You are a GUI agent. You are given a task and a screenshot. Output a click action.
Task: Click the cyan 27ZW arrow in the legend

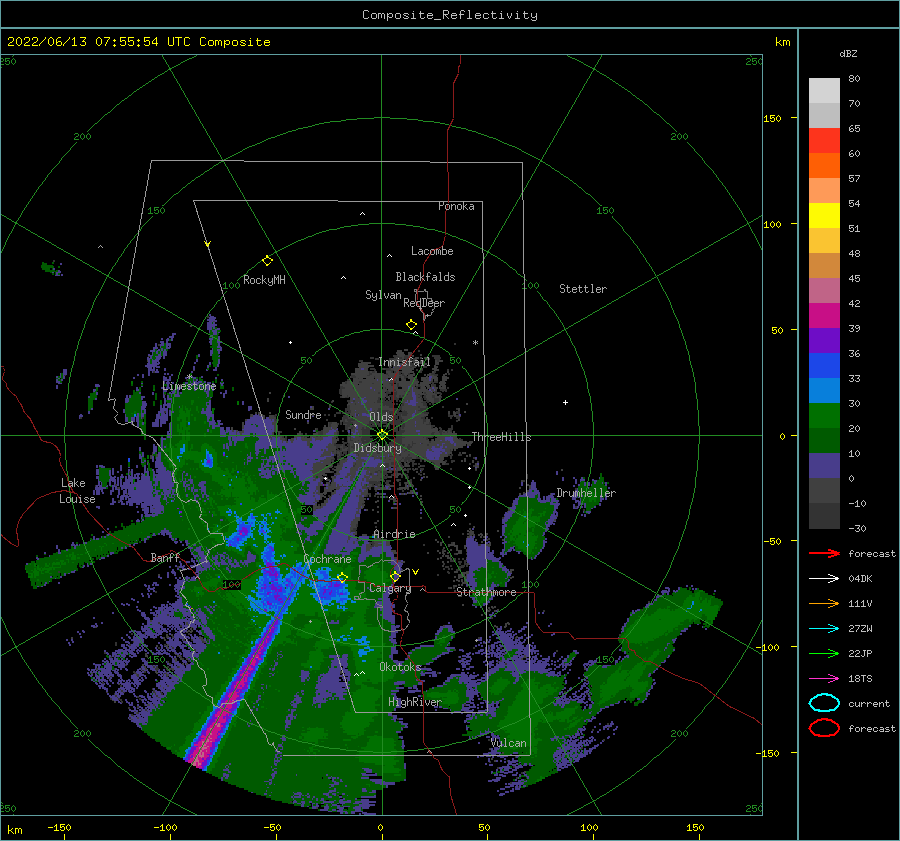(x=824, y=629)
